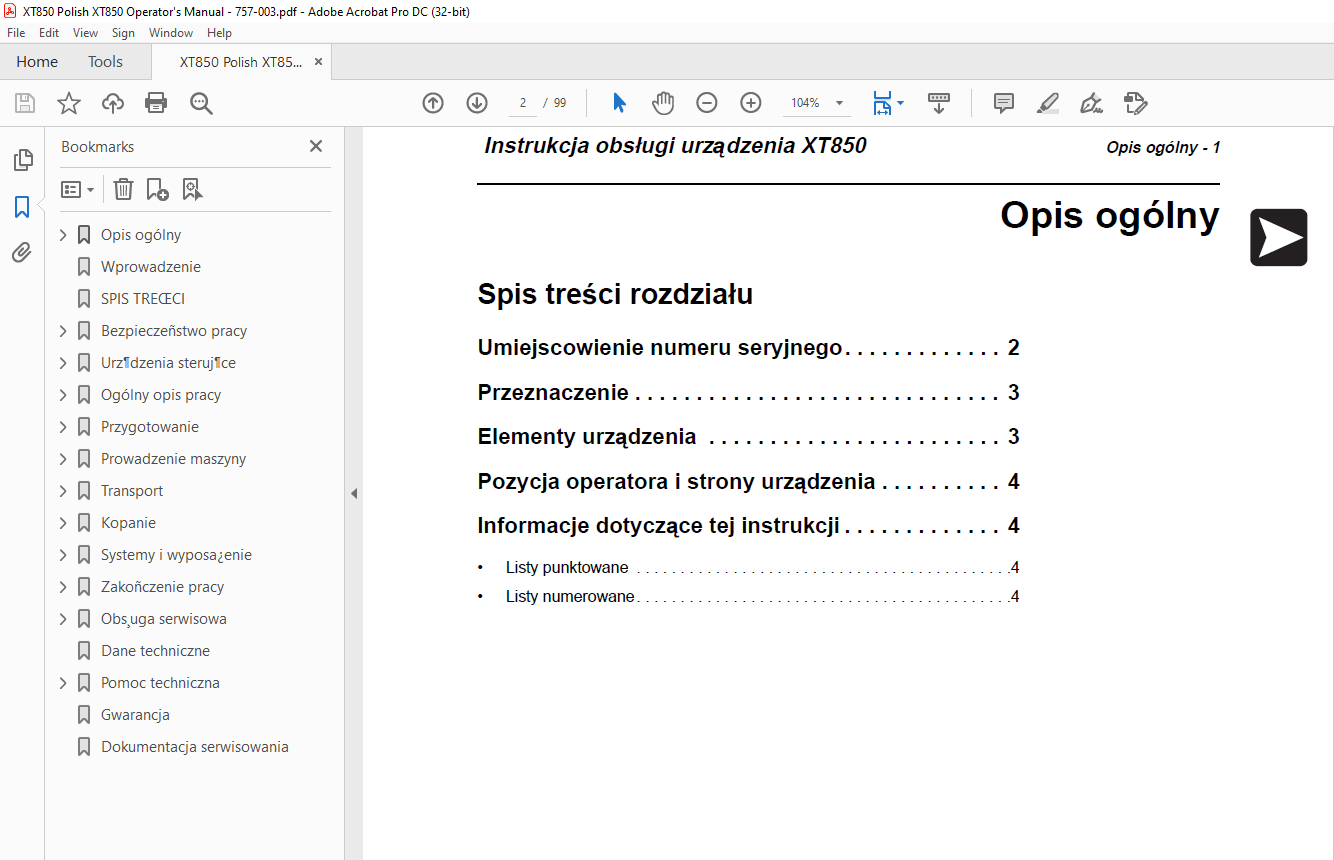Find current bookmark icon
The height and width of the screenshot is (860, 1334).
point(192,189)
